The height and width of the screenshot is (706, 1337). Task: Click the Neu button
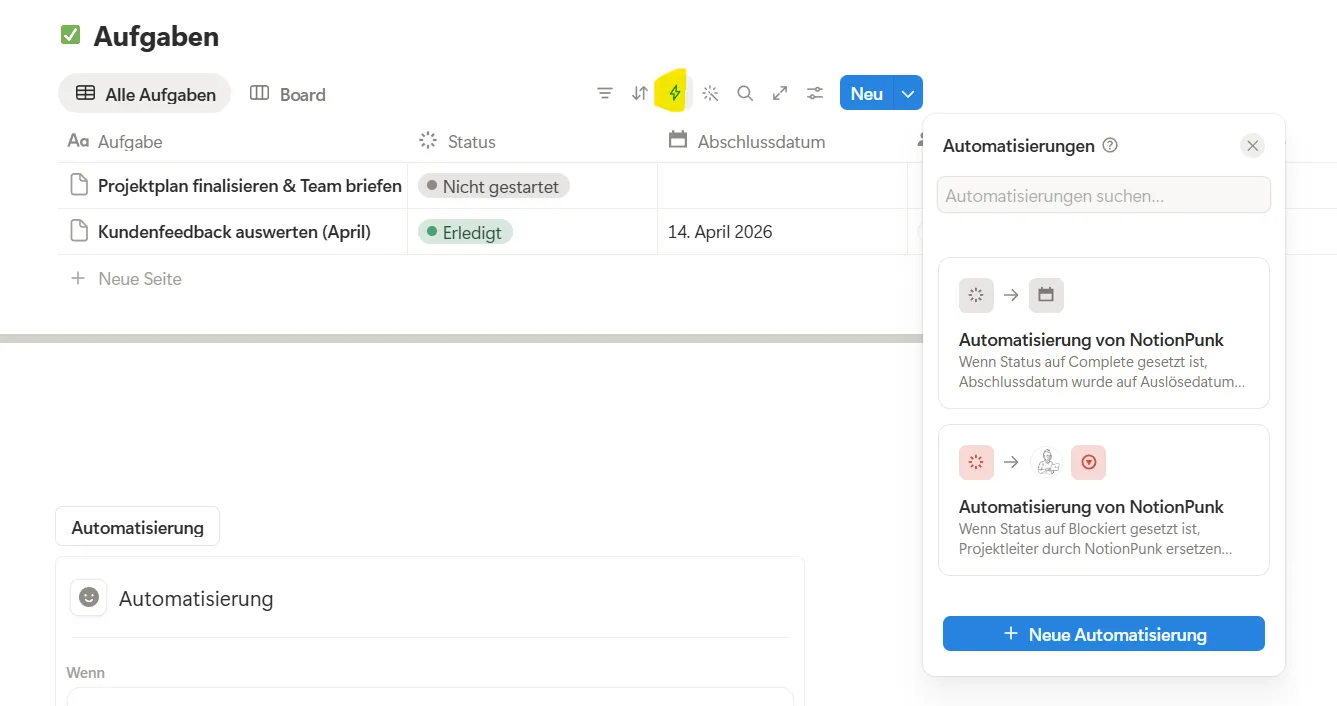coord(867,93)
